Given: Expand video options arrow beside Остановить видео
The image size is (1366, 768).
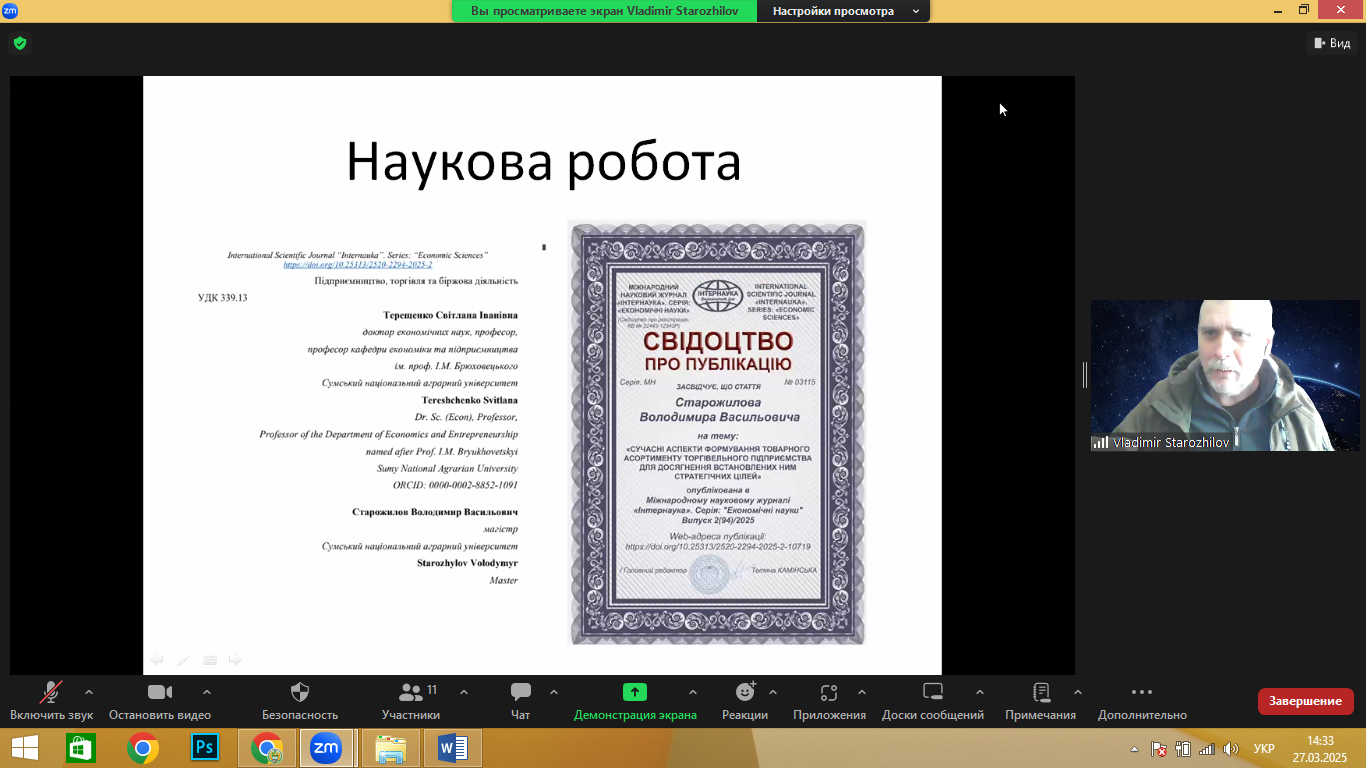Looking at the screenshot, I should [207, 692].
